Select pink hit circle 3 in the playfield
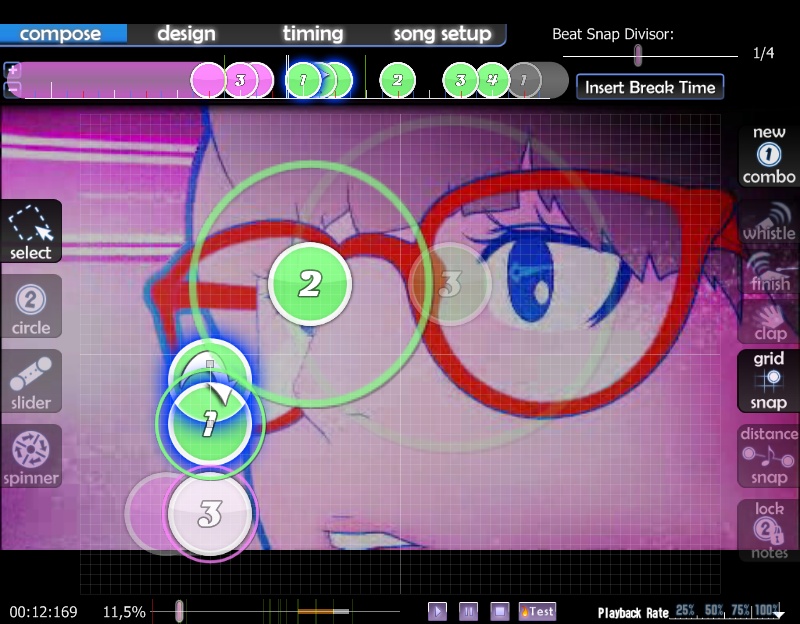This screenshot has height=624, width=800. [x=210, y=514]
